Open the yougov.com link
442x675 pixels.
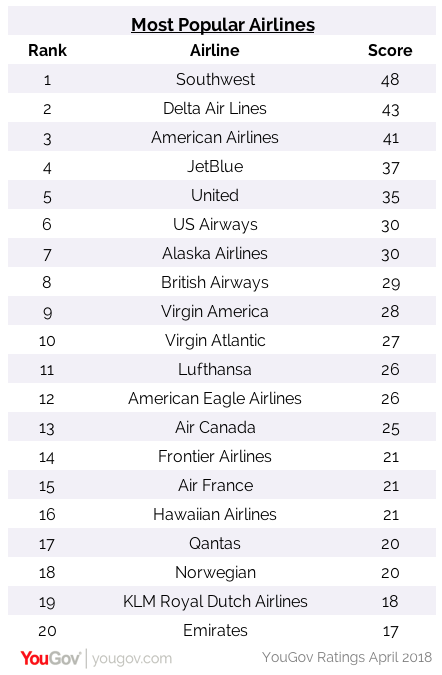coord(132,659)
